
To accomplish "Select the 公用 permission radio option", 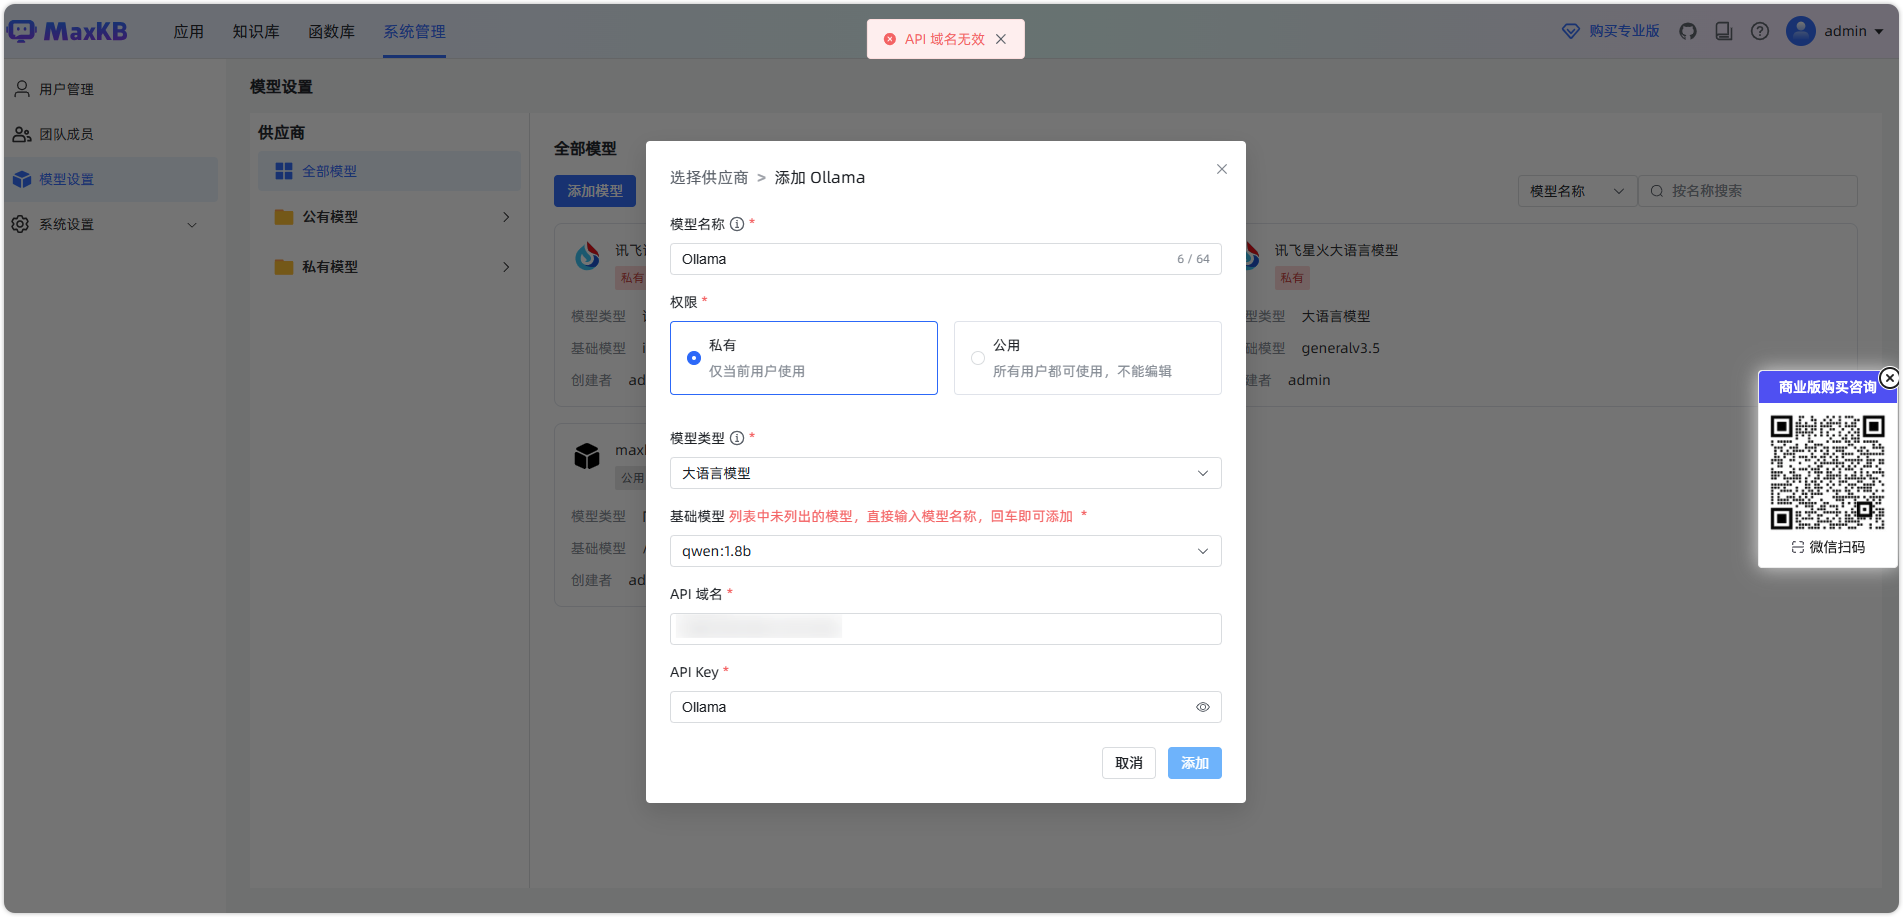I will pos(978,358).
